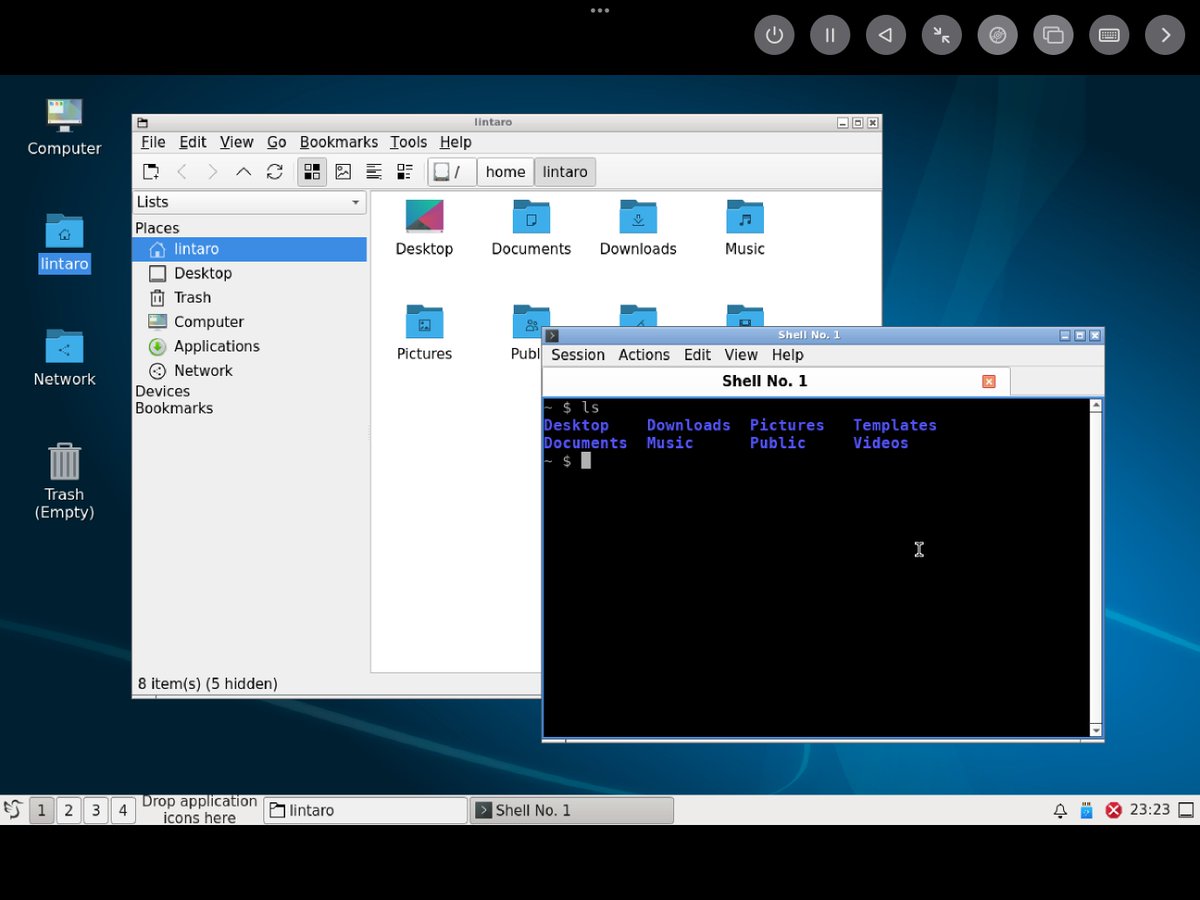The image size is (1200, 900).
Task: Click the keyboard icon in the top bar
Action: click(1109, 35)
